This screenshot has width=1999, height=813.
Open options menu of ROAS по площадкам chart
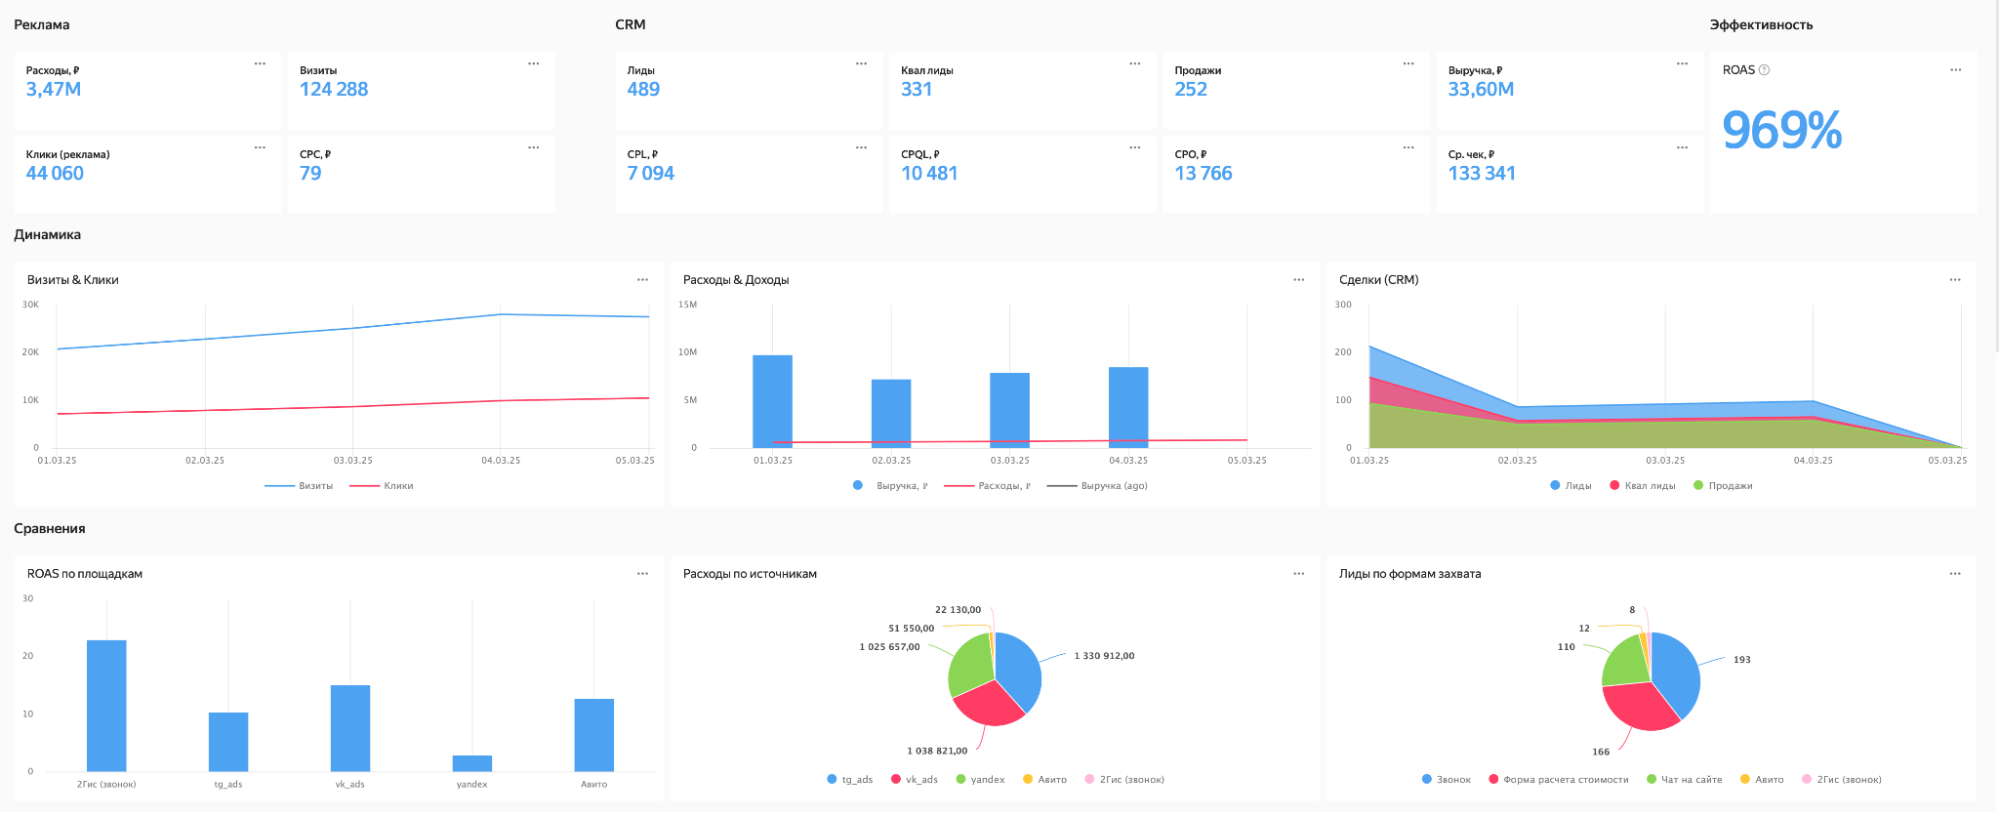click(642, 574)
